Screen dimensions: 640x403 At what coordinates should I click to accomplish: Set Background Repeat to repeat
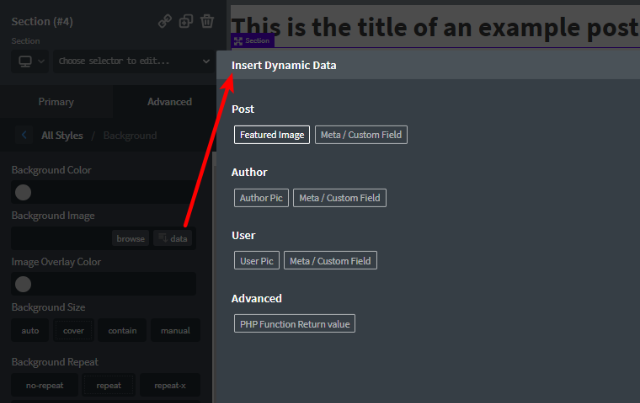[109, 385]
